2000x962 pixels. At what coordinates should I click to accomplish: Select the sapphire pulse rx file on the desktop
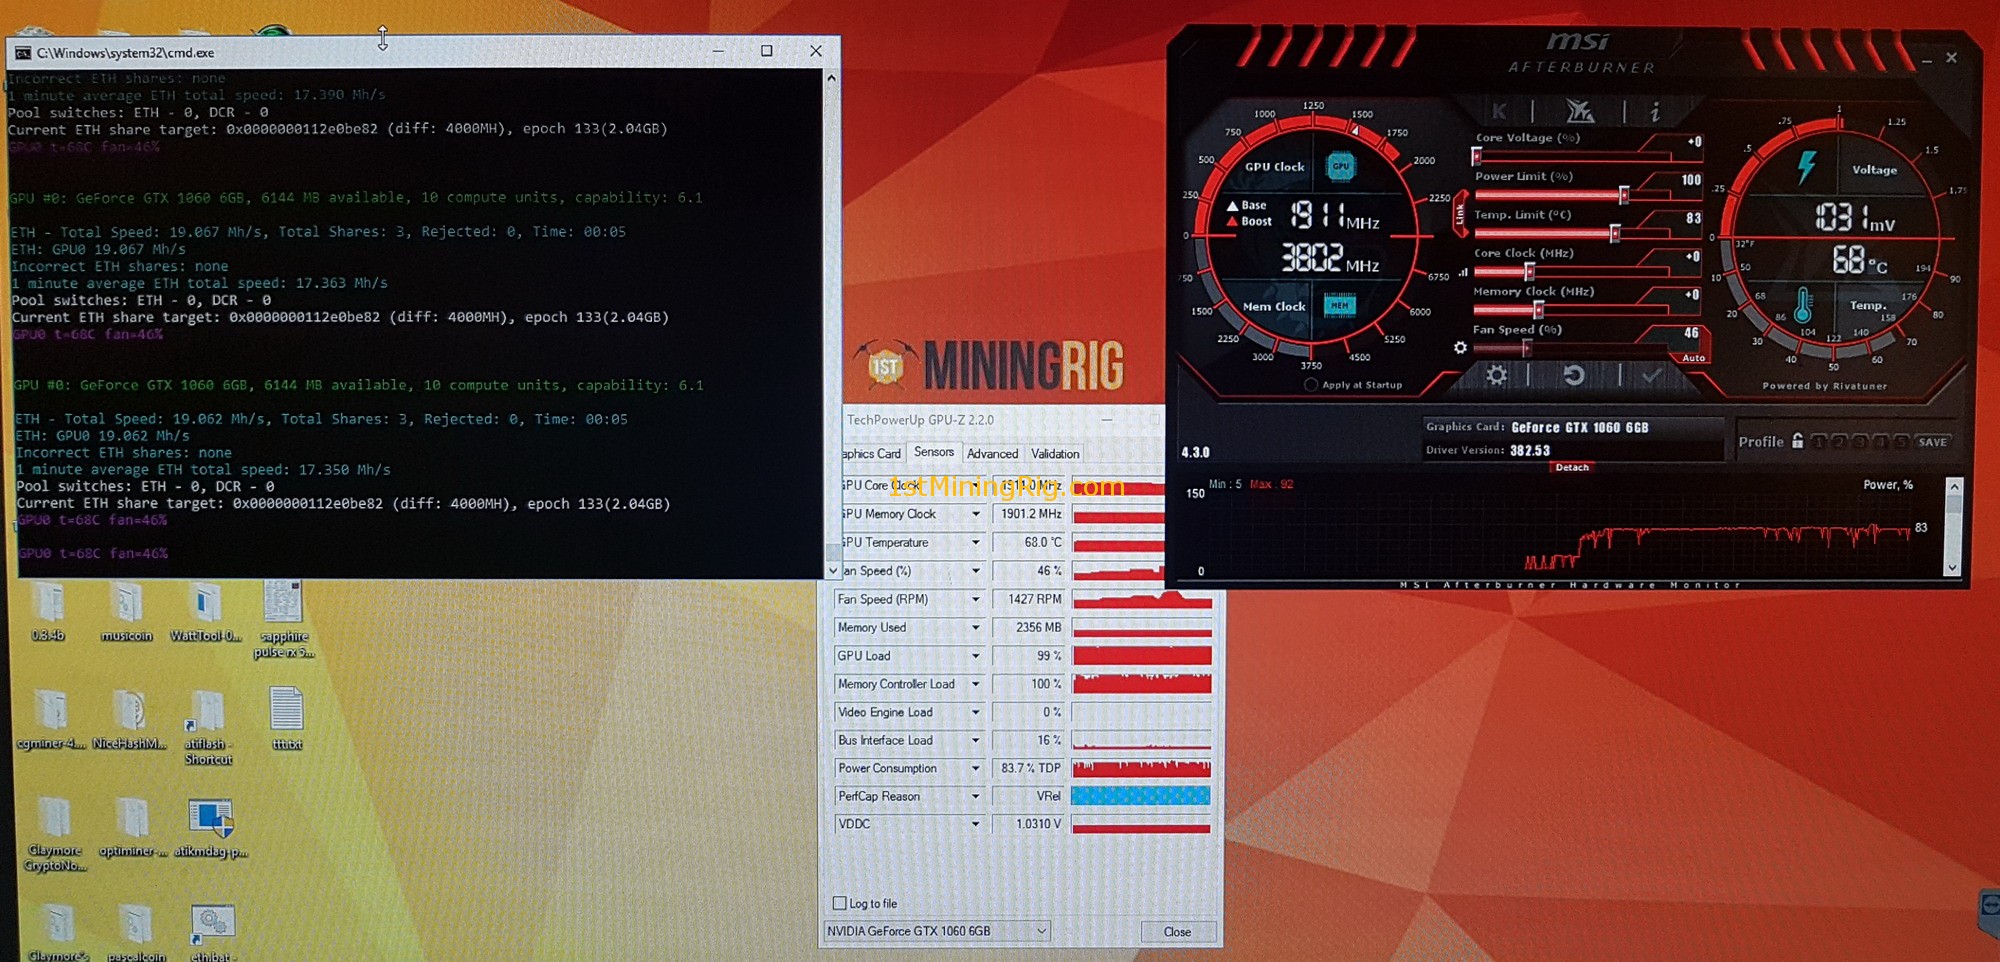point(284,620)
